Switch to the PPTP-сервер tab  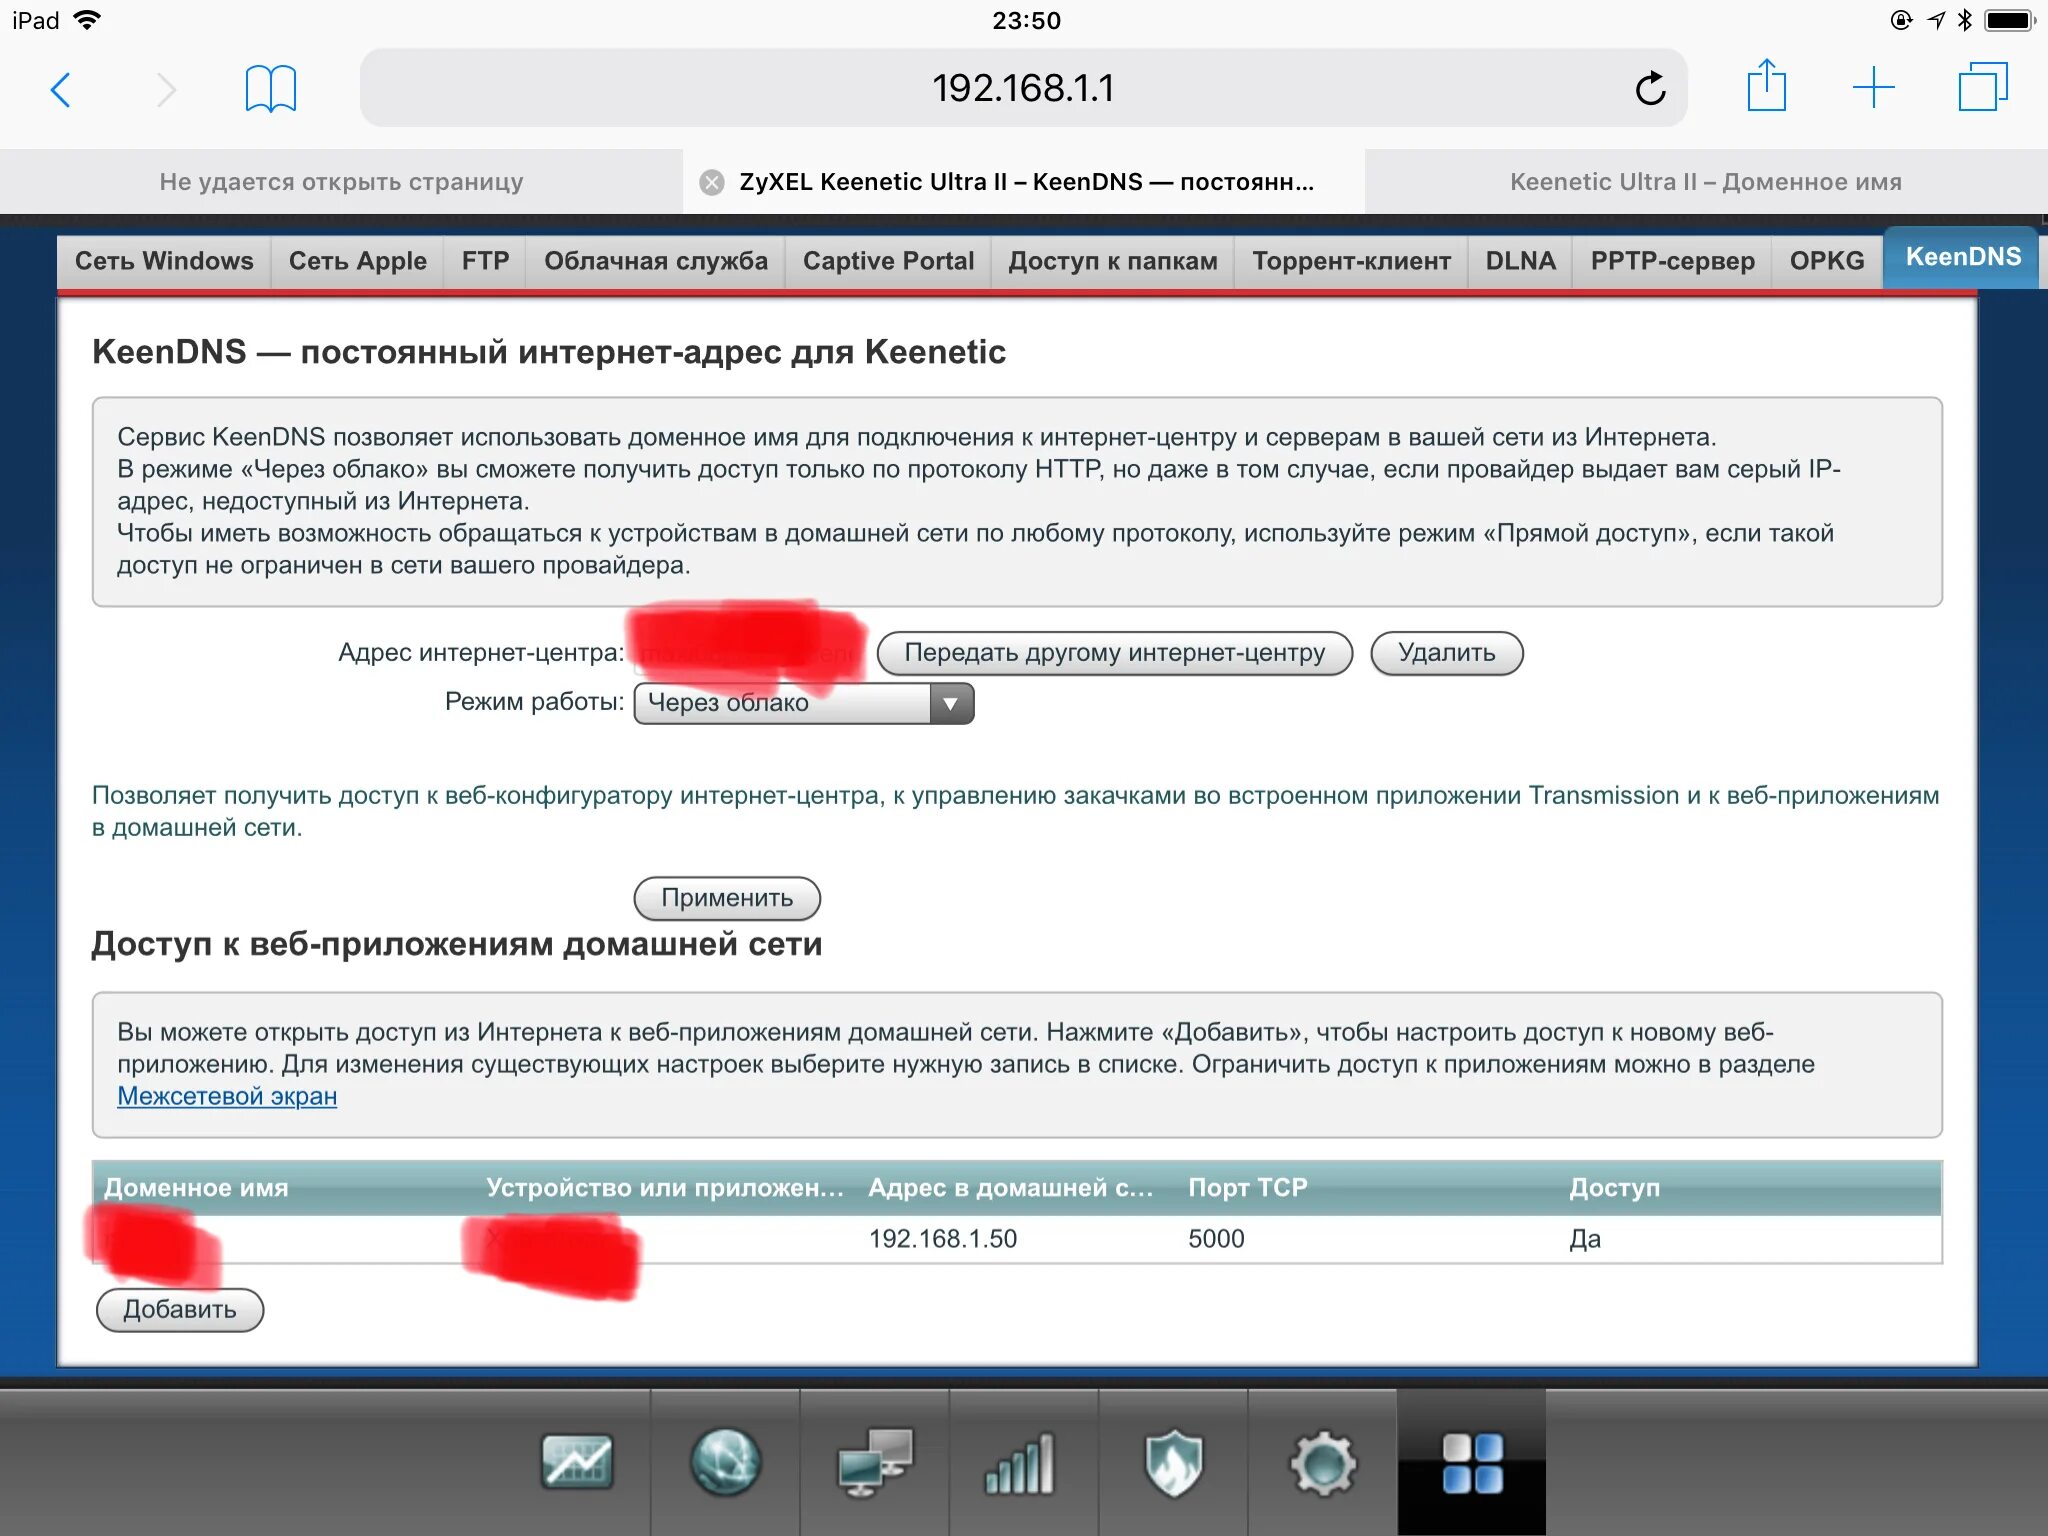pyautogui.click(x=1671, y=261)
